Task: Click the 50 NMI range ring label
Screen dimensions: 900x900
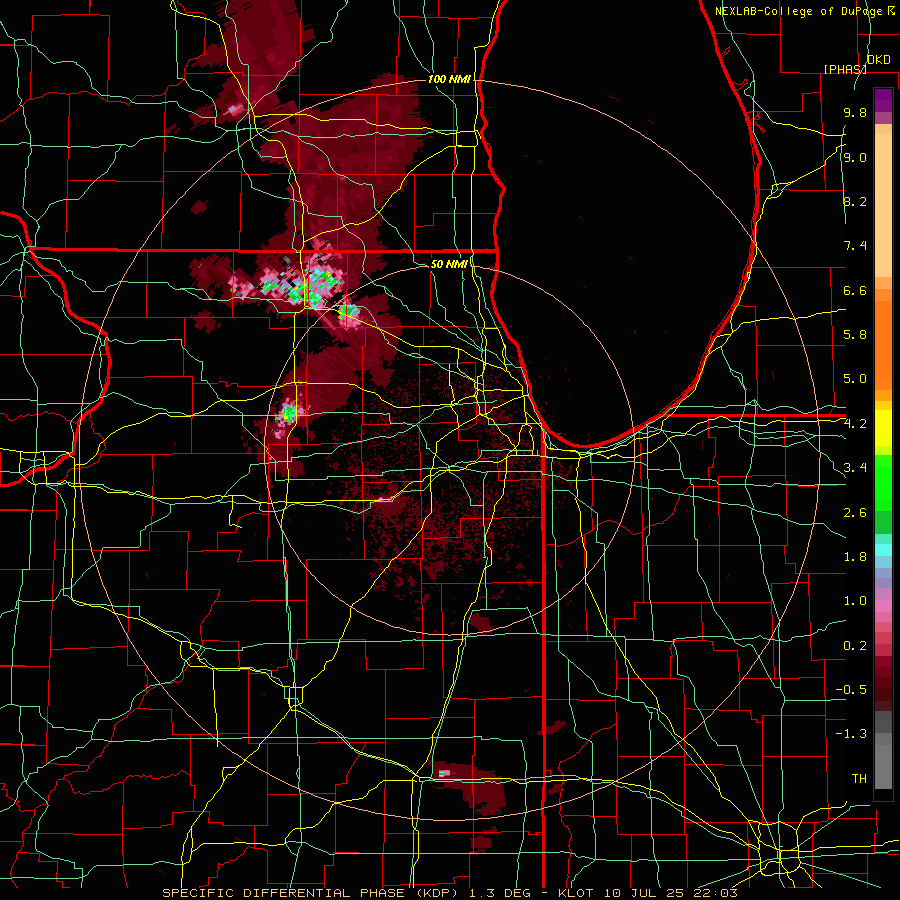Action: pos(449,264)
